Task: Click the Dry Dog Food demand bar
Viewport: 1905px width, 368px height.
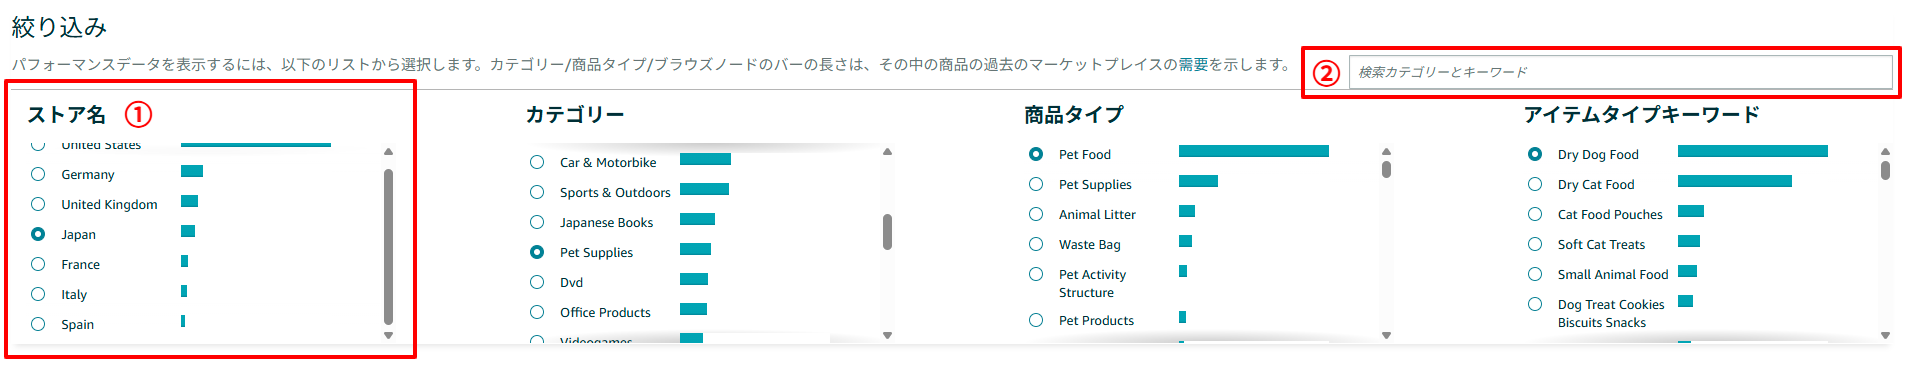Action: pyautogui.click(x=1752, y=151)
